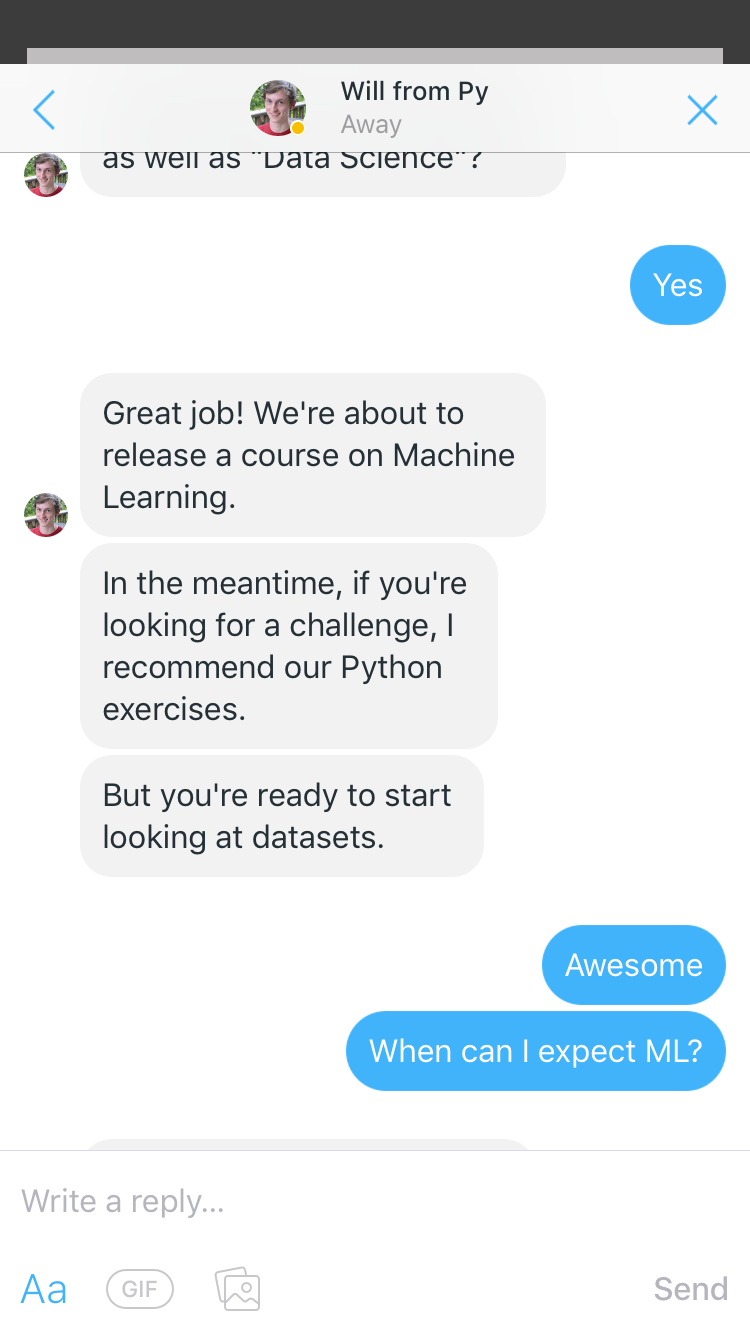Tap the partial 'as well as Data Science' message
This screenshot has width=750, height=1334.
click(x=322, y=172)
